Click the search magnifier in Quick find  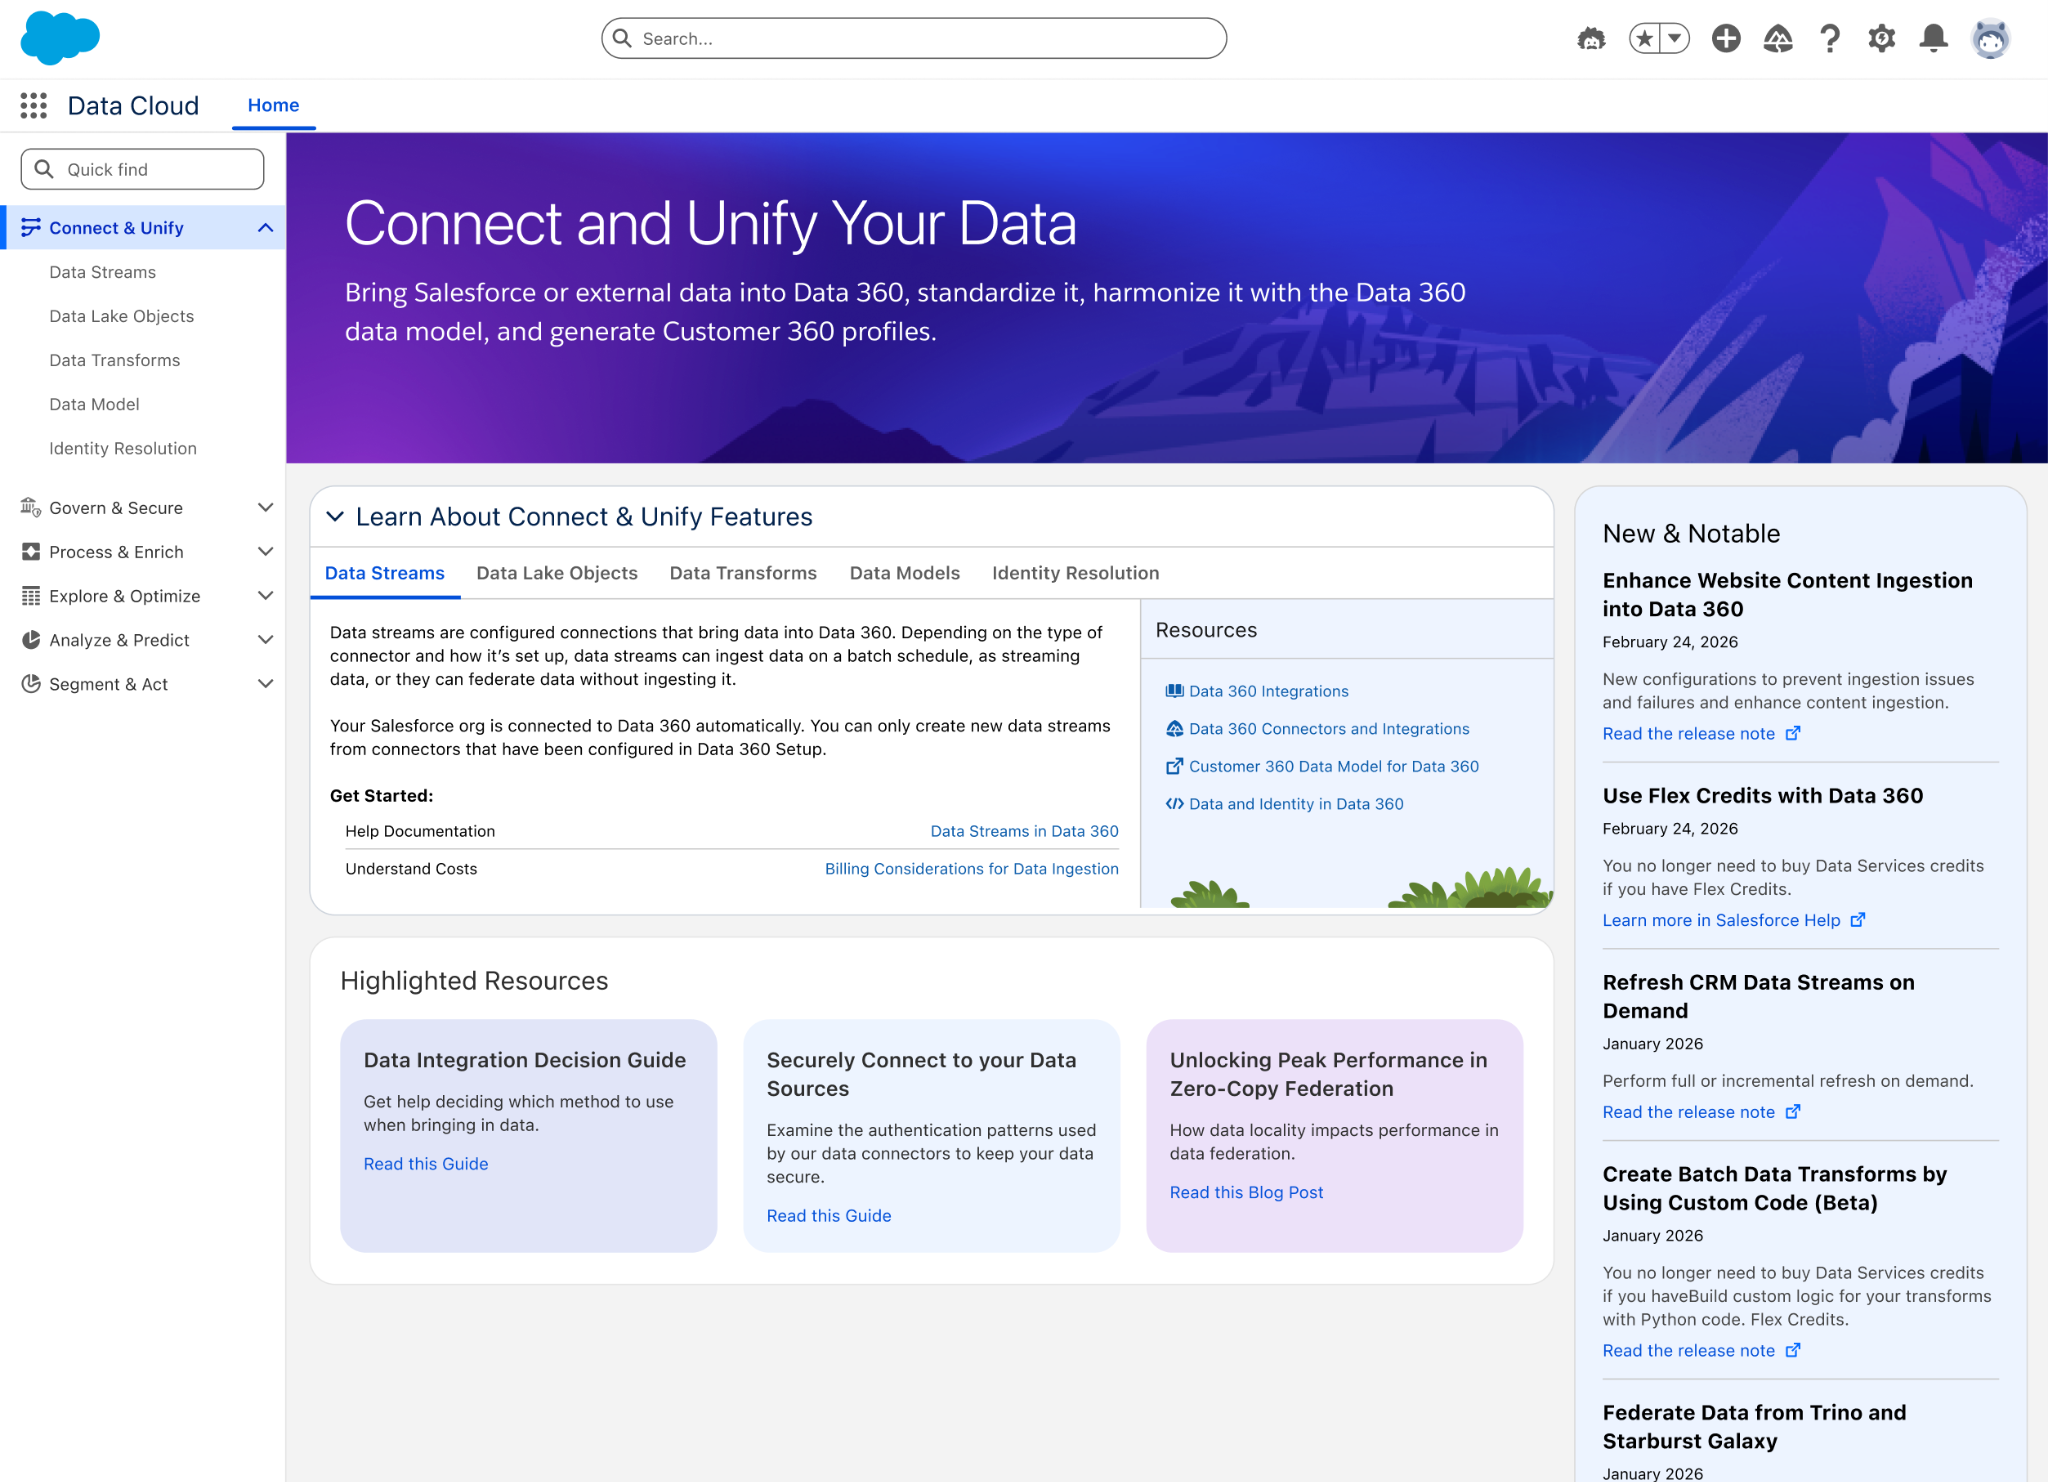[x=44, y=169]
